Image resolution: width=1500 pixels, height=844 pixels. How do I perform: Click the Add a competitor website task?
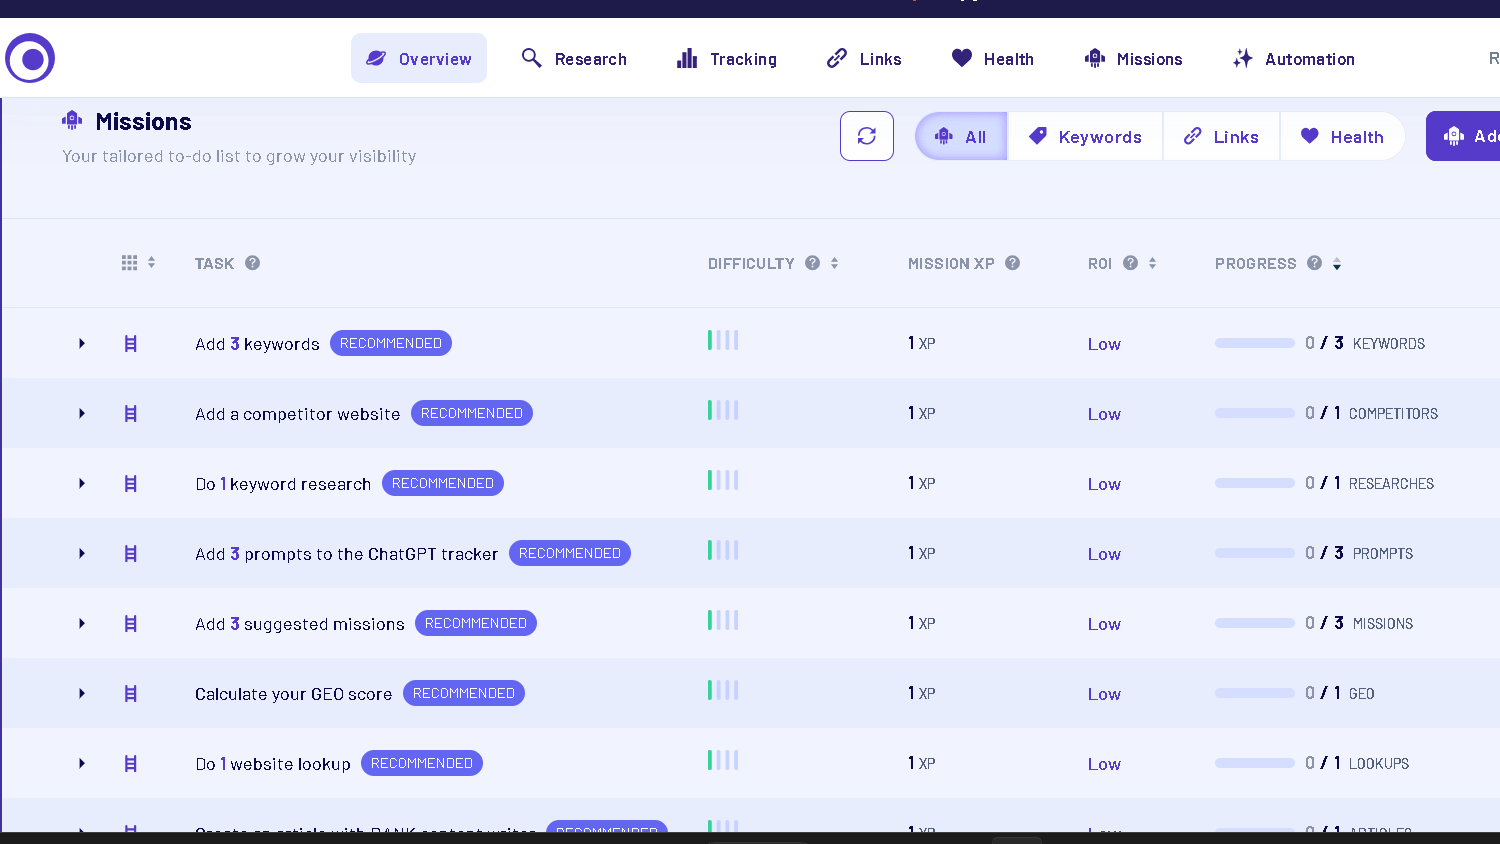[297, 414]
